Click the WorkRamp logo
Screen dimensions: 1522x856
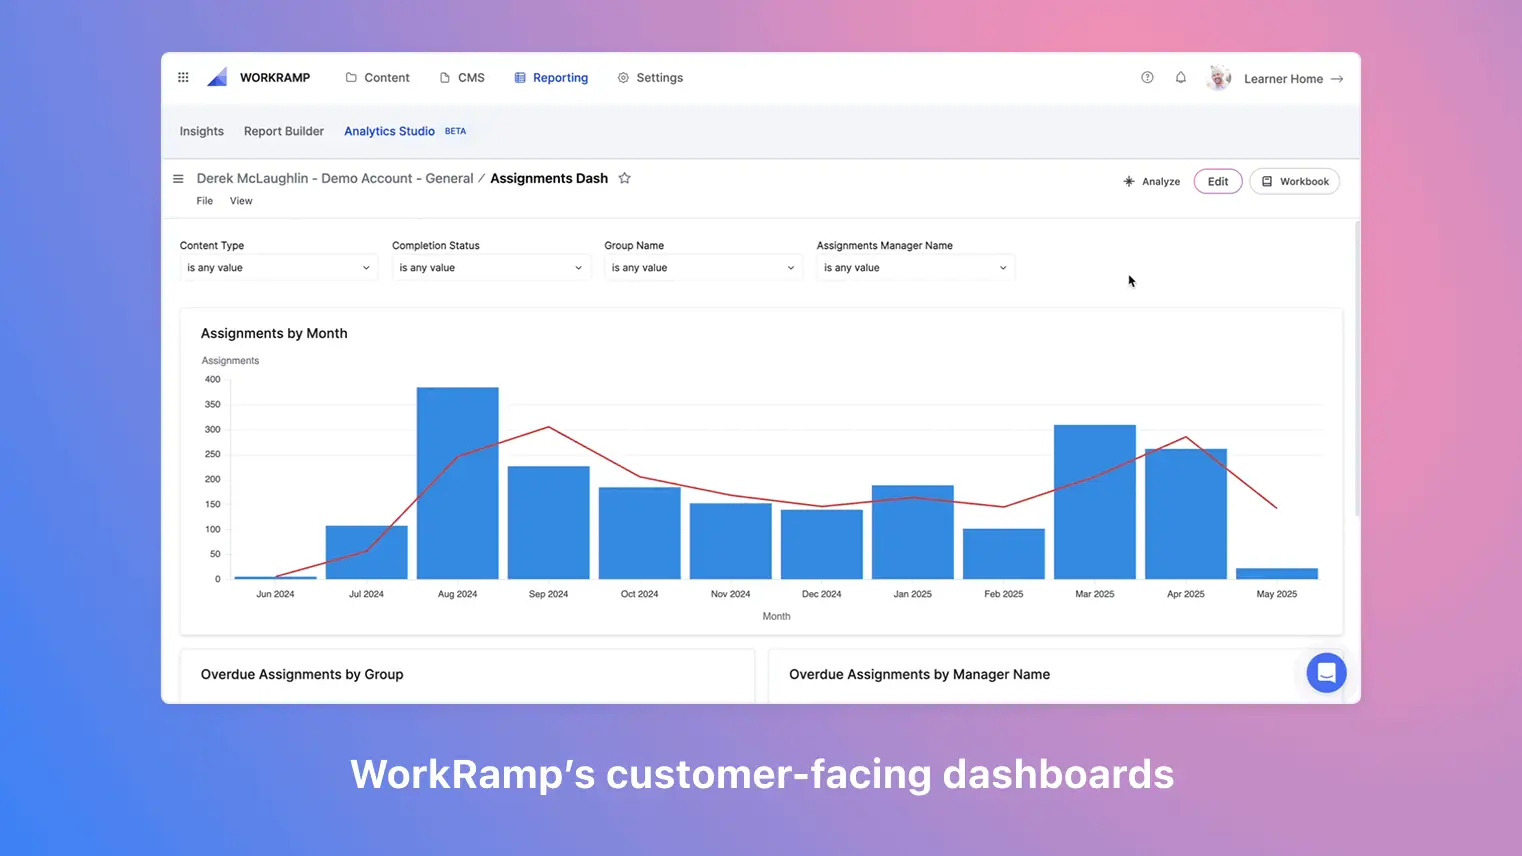(x=217, y=76)
